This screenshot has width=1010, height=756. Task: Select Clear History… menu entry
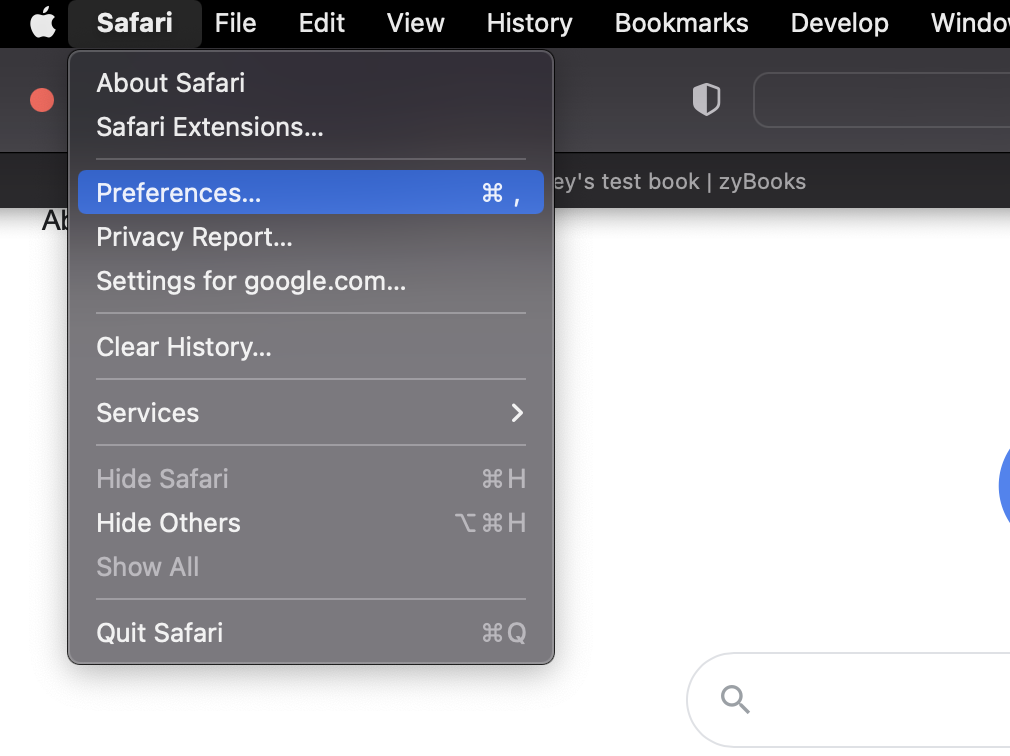pos(310,346)
